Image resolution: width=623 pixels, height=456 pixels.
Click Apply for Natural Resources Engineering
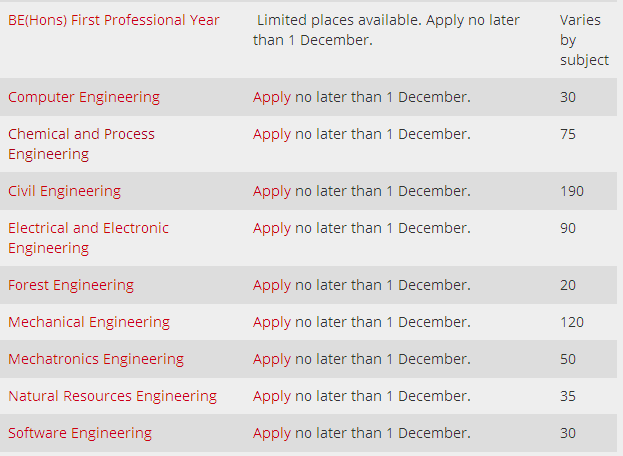point(272,396)
